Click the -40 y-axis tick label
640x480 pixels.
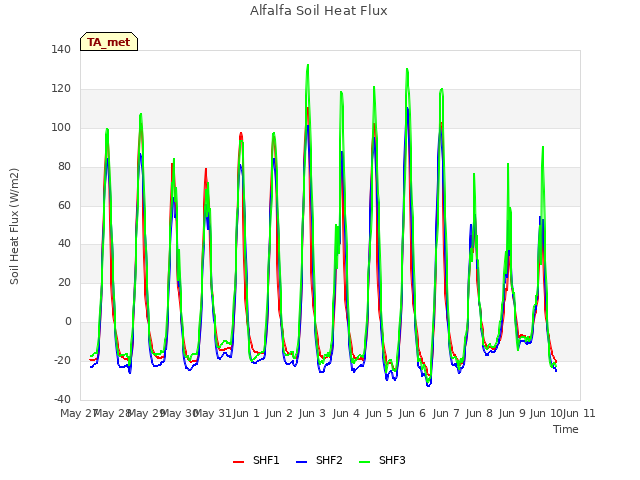(x=62, y=399)
